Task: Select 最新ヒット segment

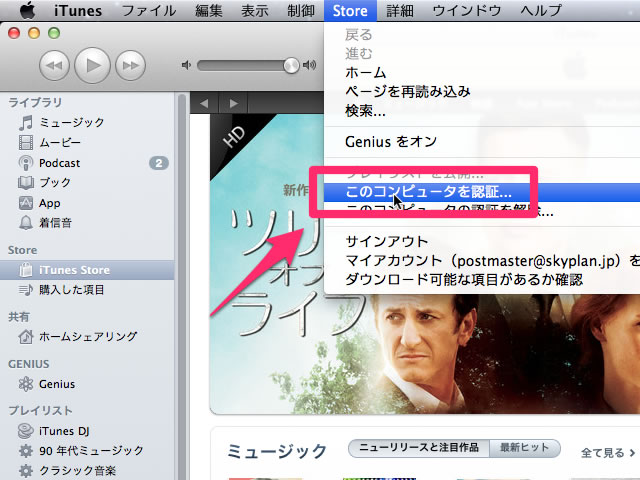Action: pos(525,448)
